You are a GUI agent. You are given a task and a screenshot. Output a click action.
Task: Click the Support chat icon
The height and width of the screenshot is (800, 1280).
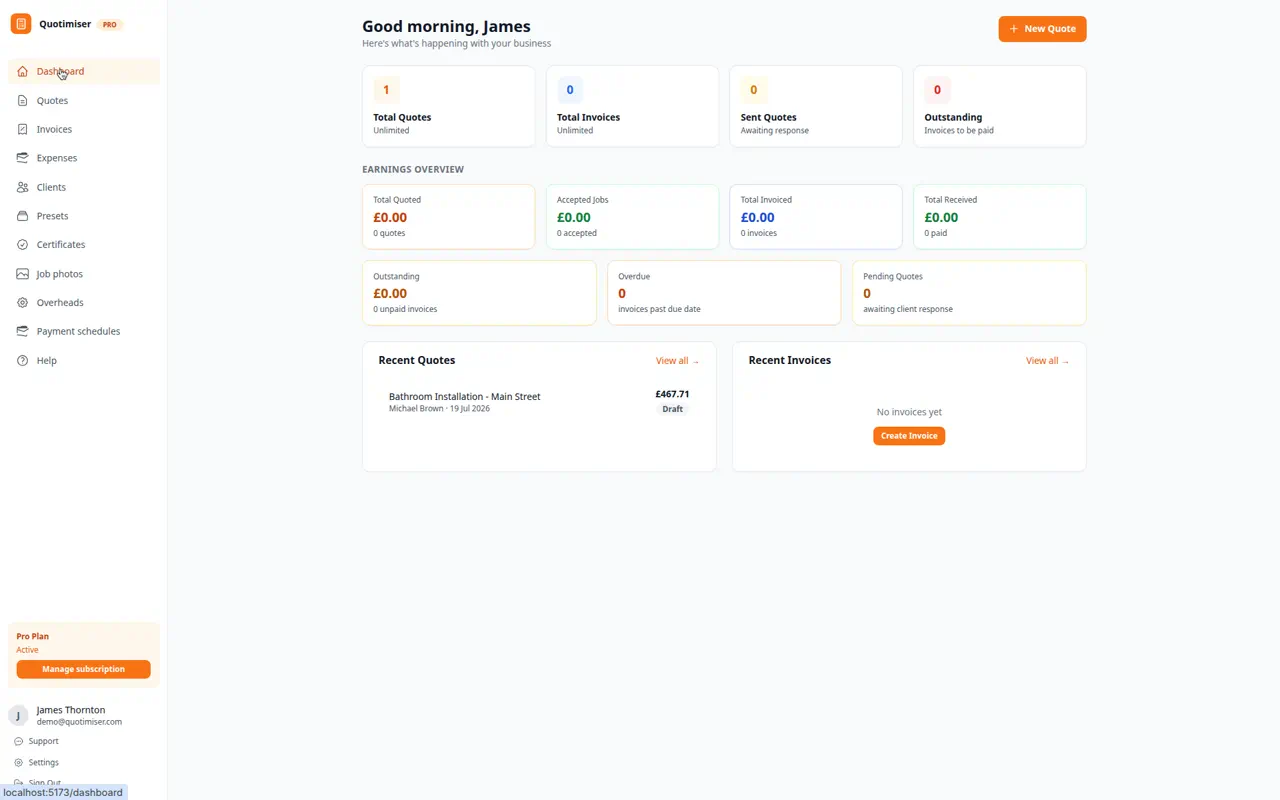click(18, 741)
